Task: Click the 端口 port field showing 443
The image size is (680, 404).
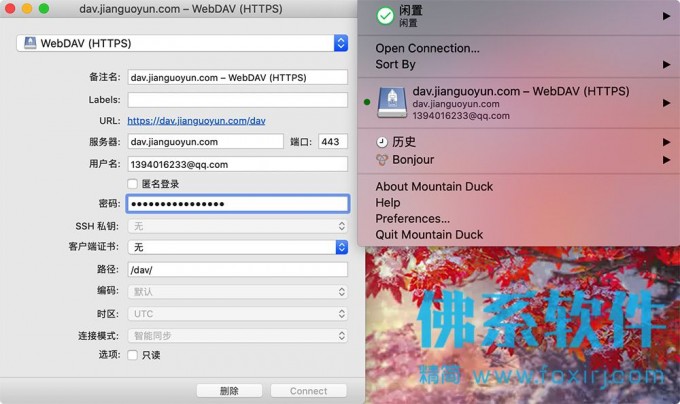Action: click(x=333, y=141)
